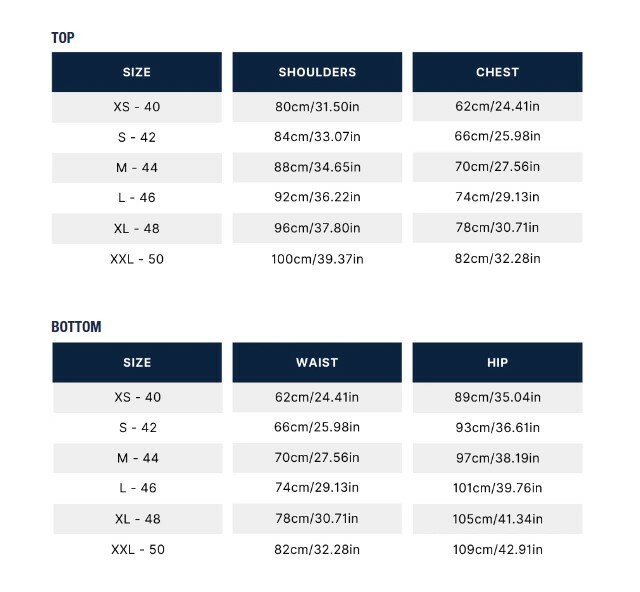This screenshot has width=640, height=592.
Task: Select the 80cm/31.50in shoulders cell
Action: pyautogui.click(x=317, y=106)
